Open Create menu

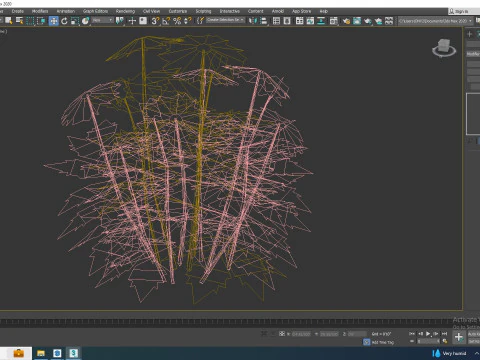[18, 11]
